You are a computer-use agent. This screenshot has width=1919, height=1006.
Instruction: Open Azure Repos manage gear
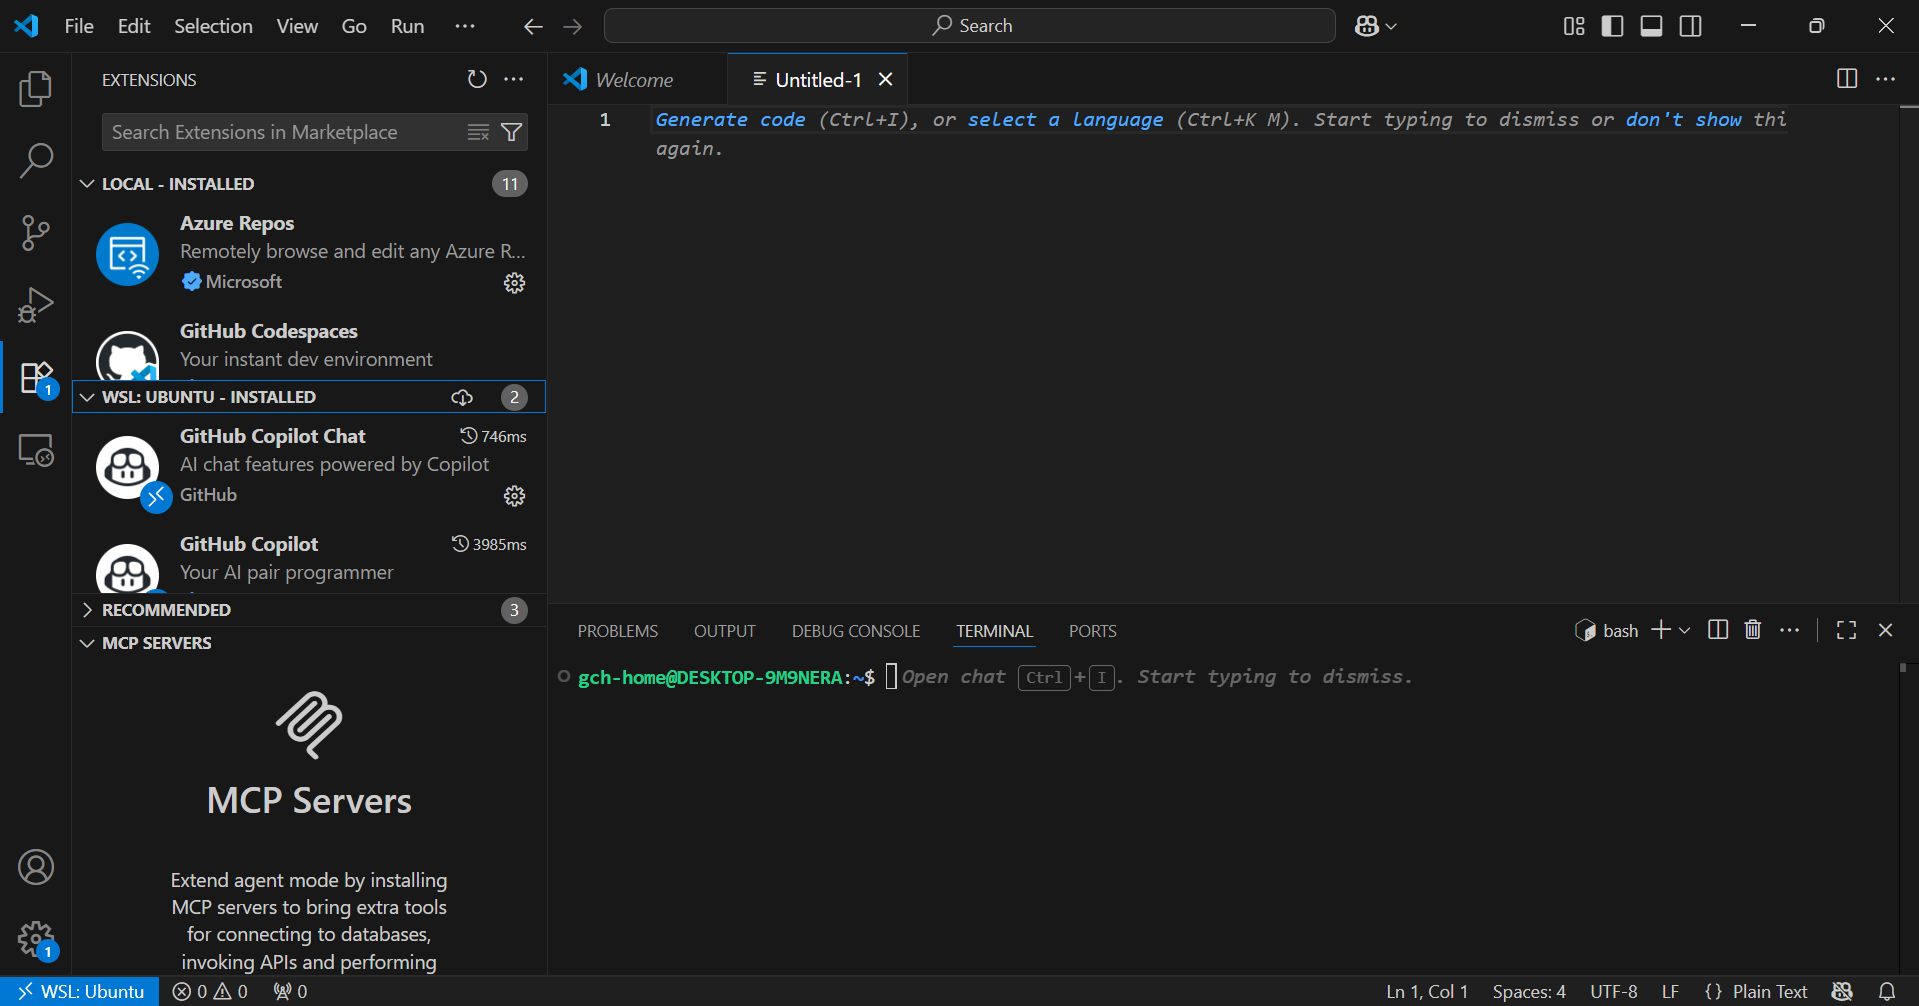pos(514,283)
